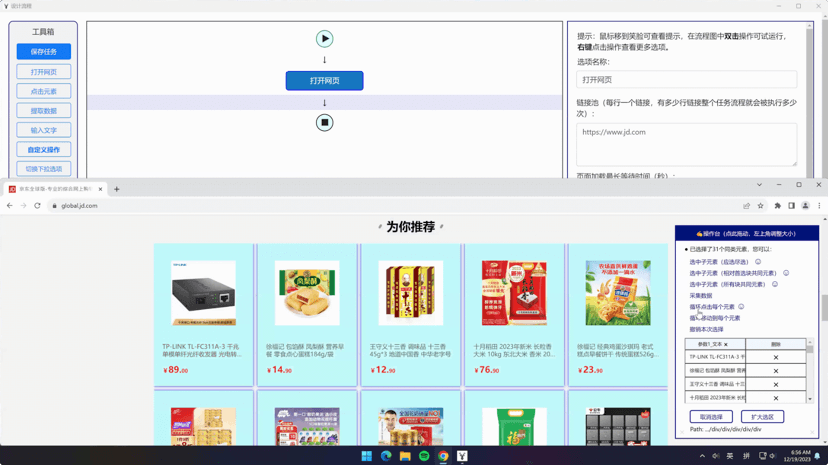
Task: Delete the 徐福记 包馅酥 row
Action: [x=776, y=371]
